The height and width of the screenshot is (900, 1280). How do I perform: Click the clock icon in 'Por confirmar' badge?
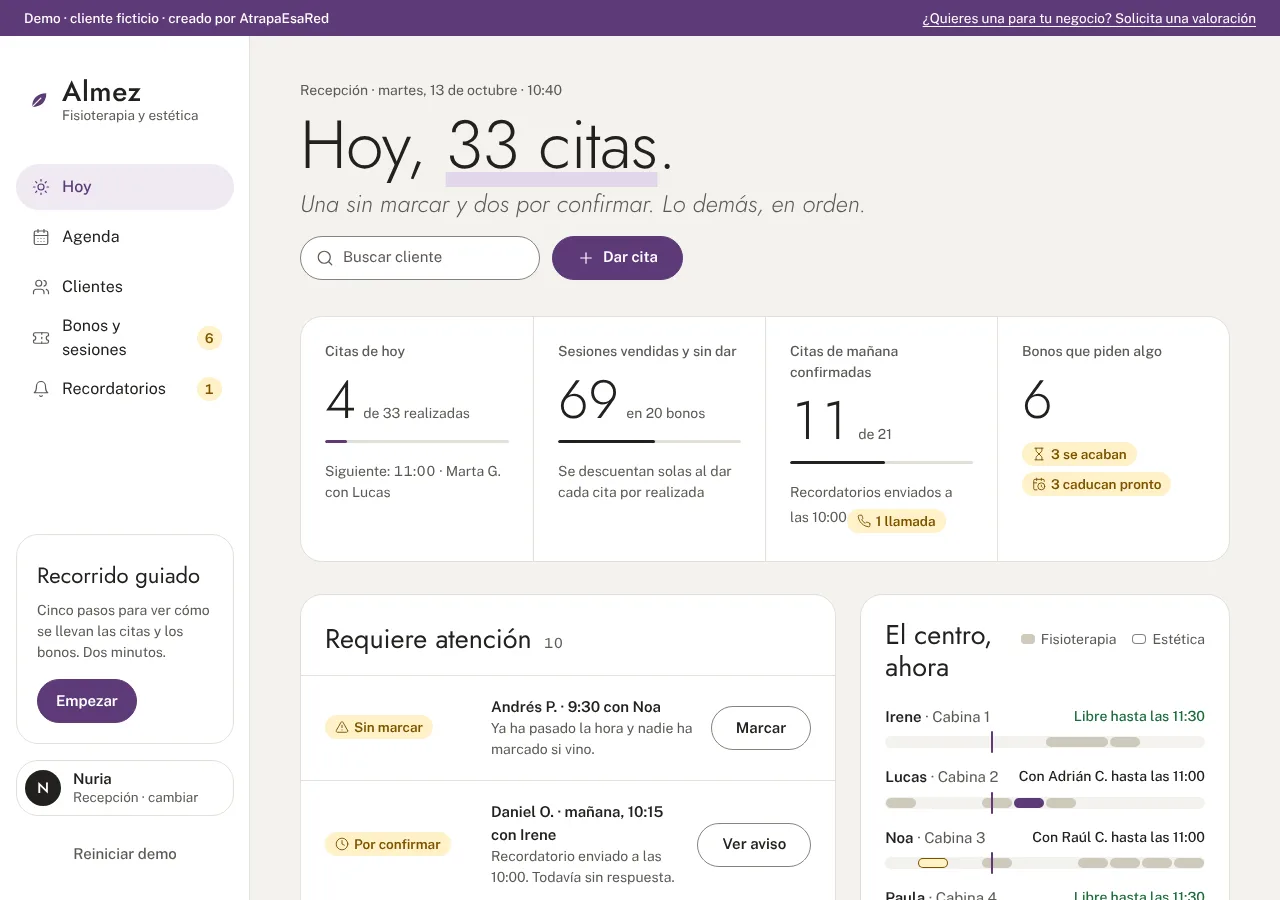click(342, 845)
